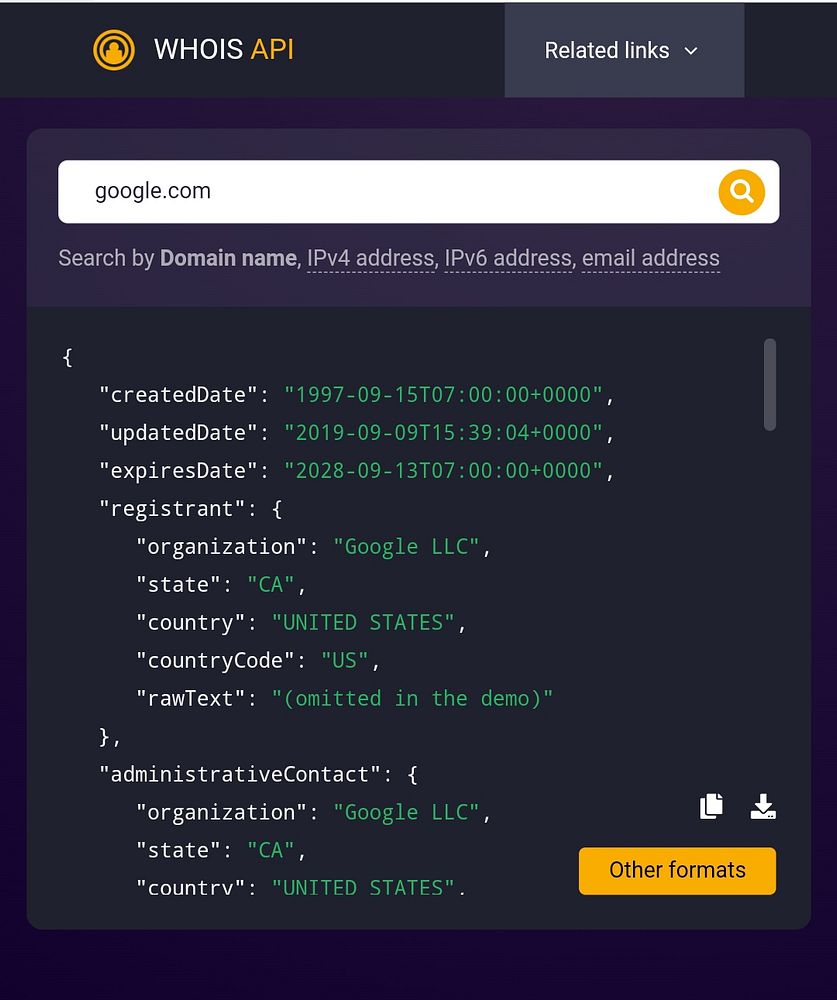The height and width of the screenshot is (1000, 837).
Task: Click the updatedDate value 2019-09-09
Action: 444,433
